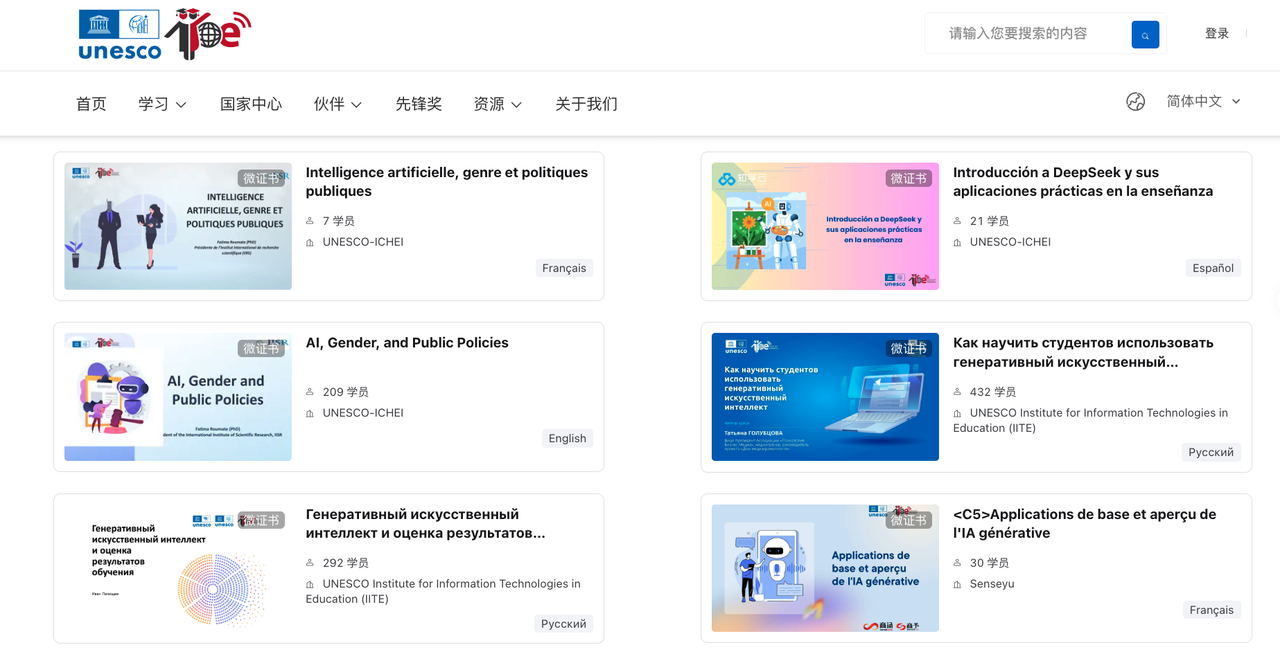1280x654 pixels.
Task: Click blue laptop Russian course thumbnail
Action: tap(825, 397)
